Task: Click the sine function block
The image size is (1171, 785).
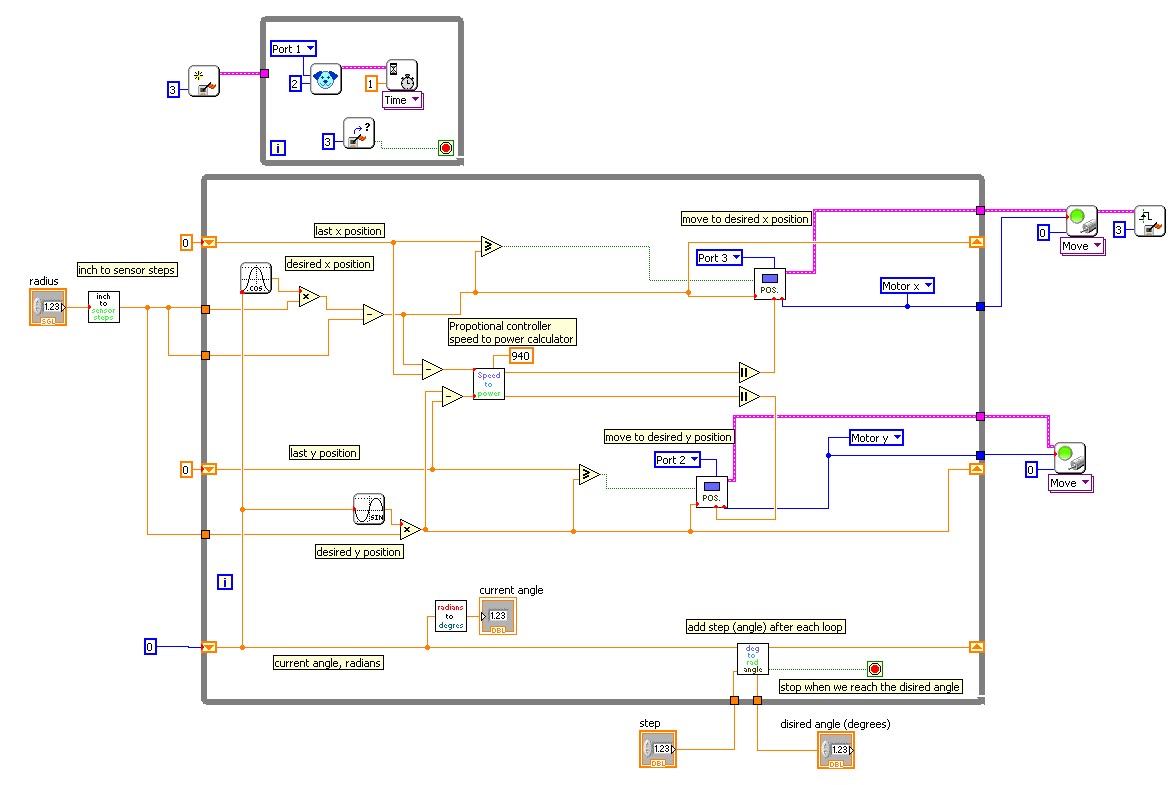Action: [369, 509]
